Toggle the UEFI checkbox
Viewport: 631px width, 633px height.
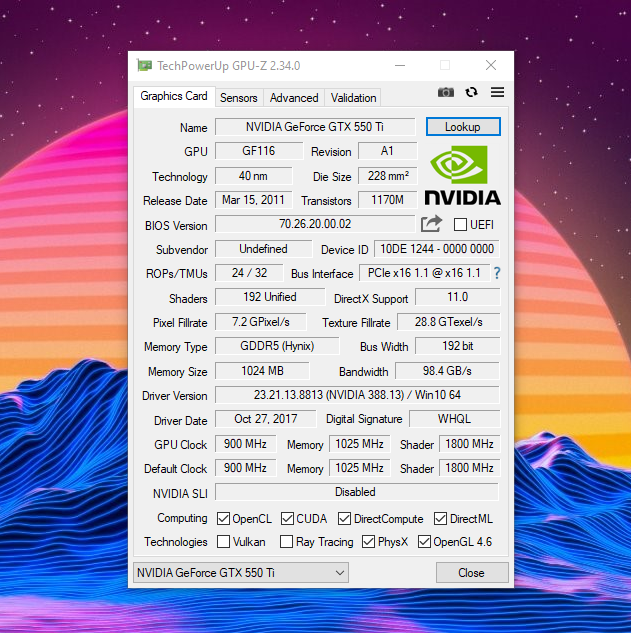pyautogui.click(x=460, y=224)
